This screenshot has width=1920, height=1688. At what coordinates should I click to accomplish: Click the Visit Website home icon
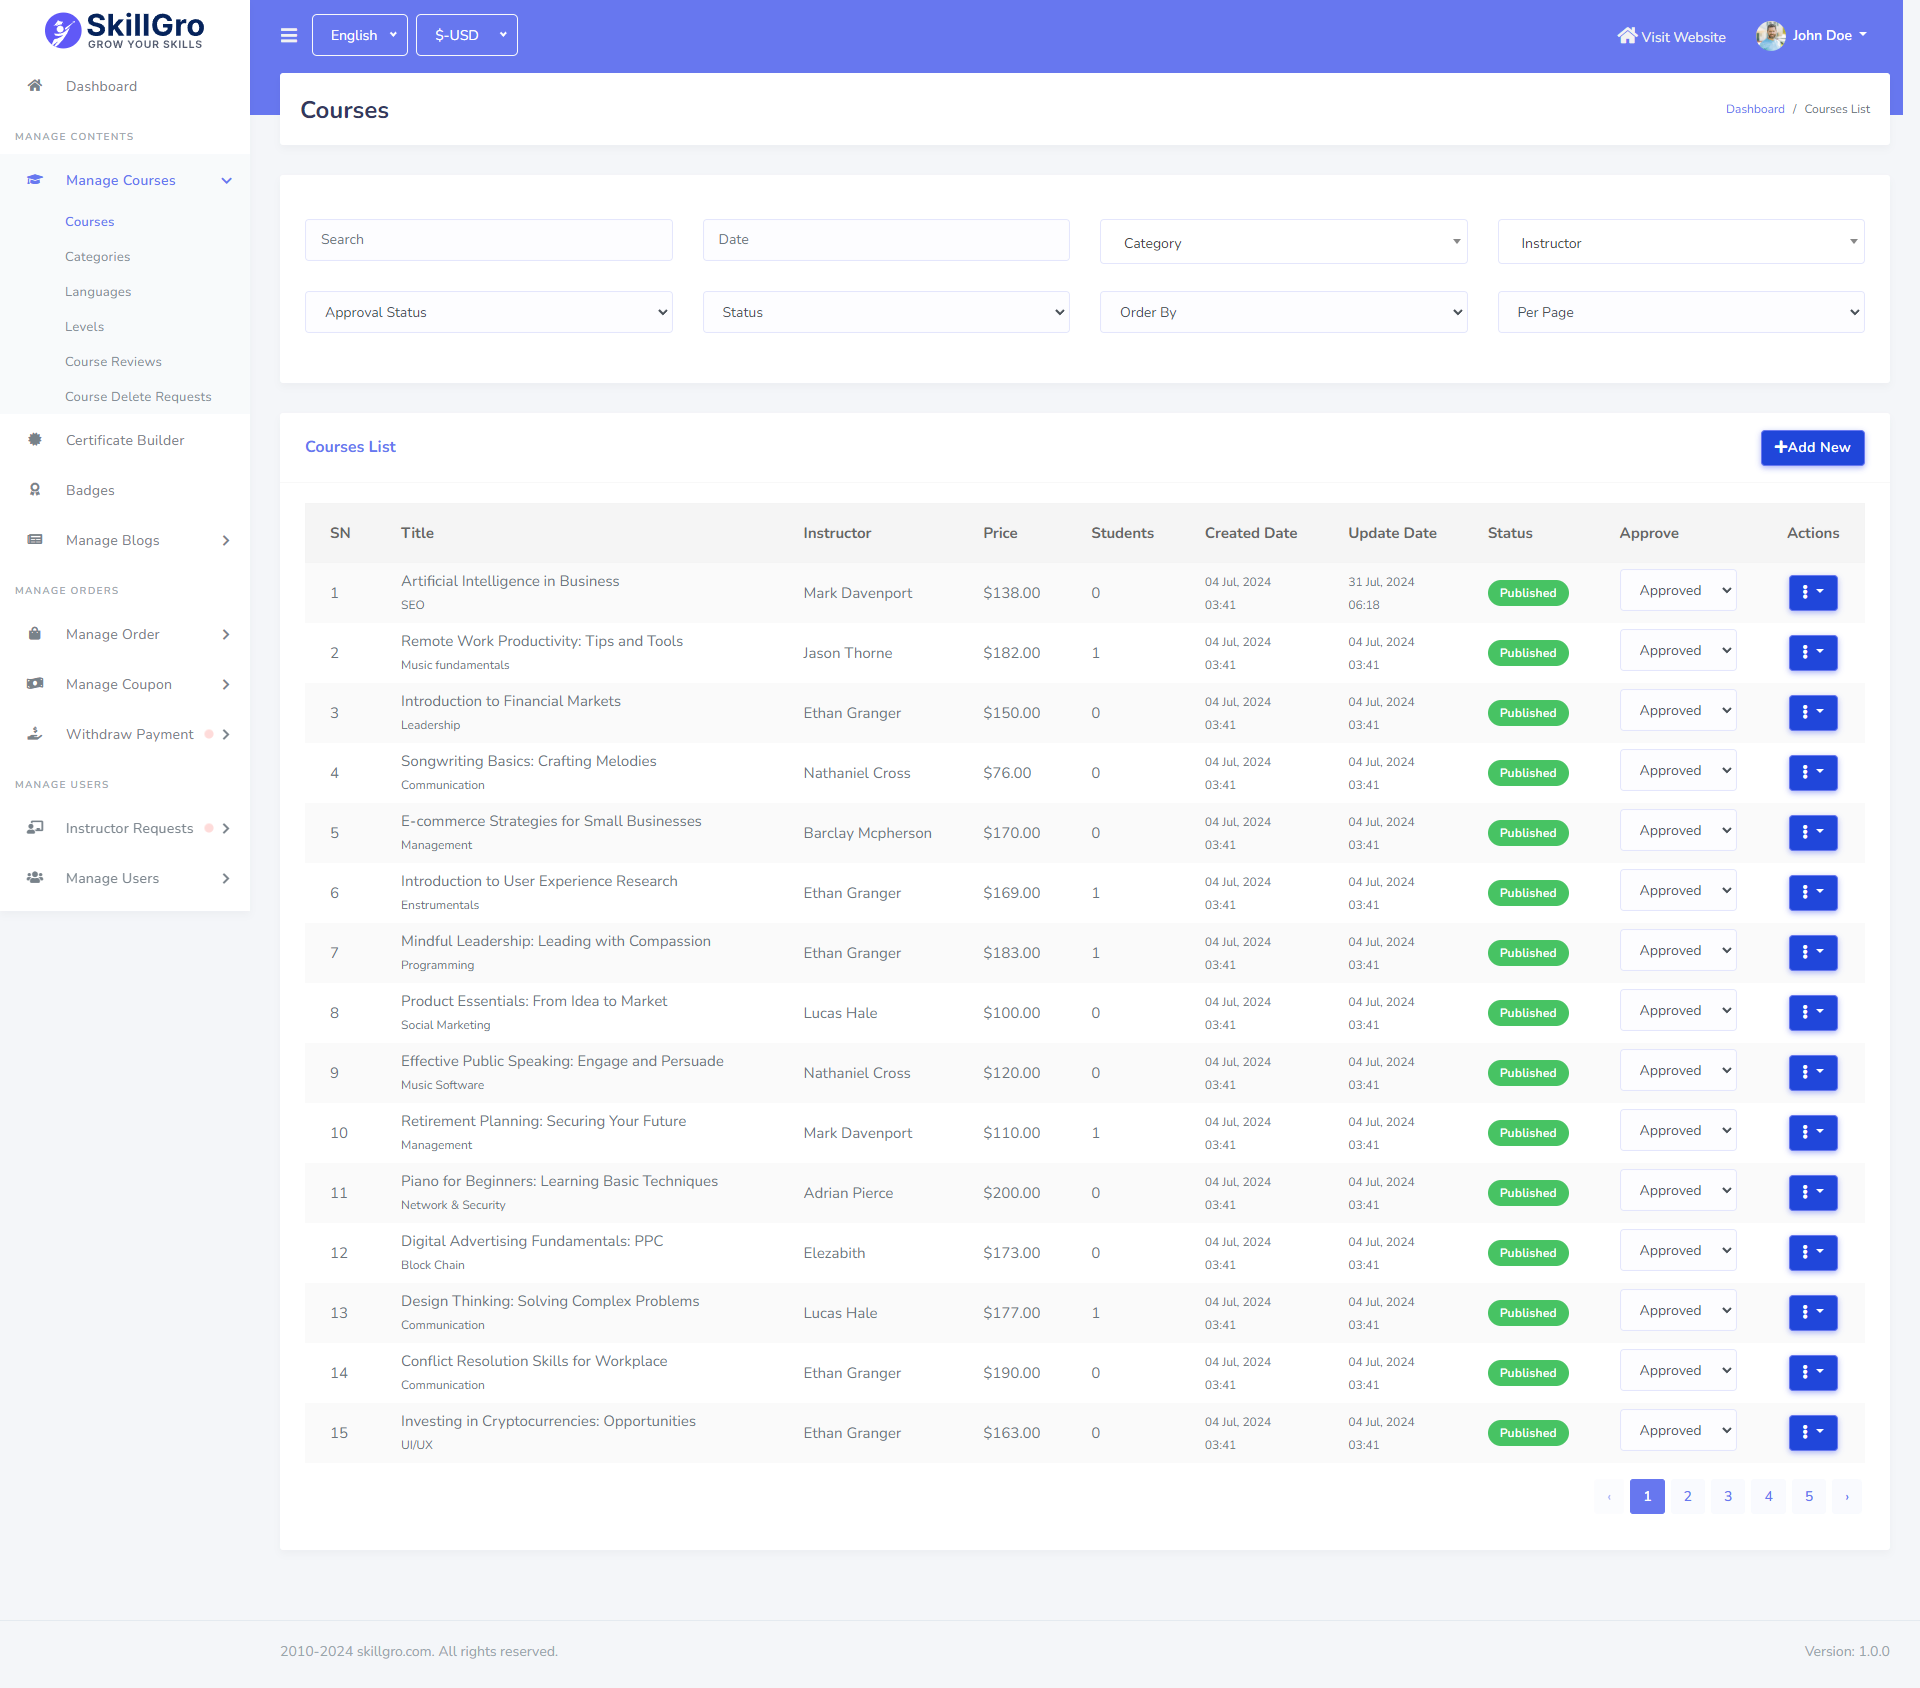coord(1627,36)
